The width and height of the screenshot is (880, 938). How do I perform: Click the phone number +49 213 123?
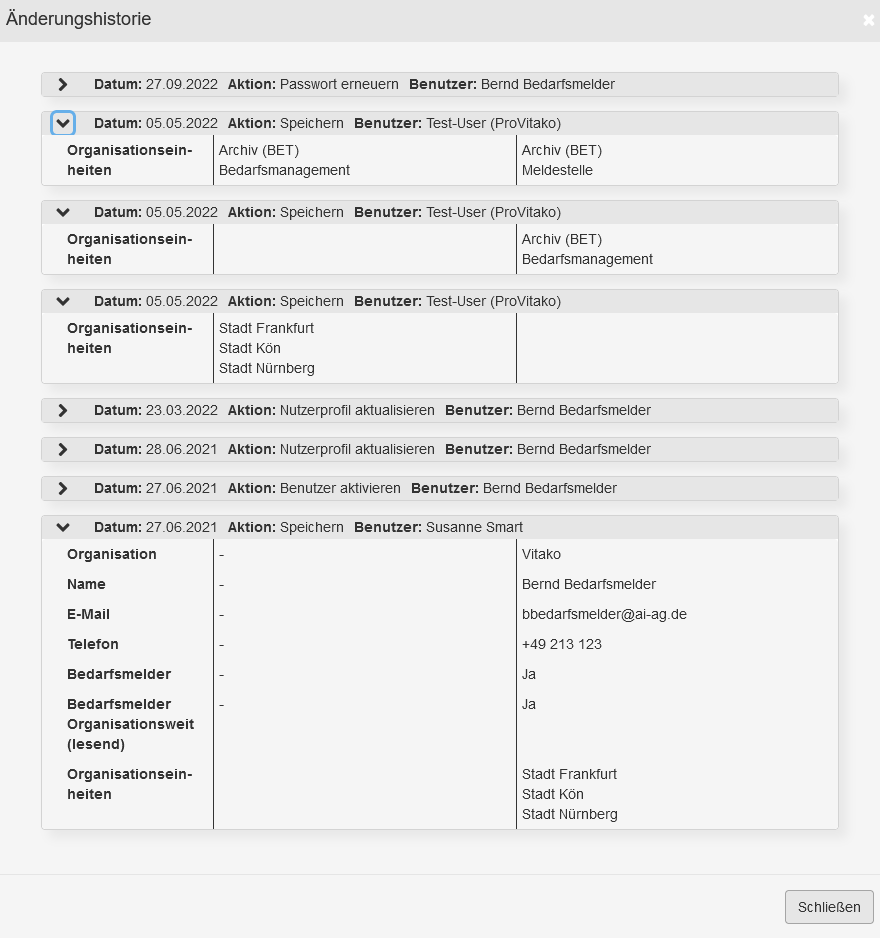coord(562,644)
